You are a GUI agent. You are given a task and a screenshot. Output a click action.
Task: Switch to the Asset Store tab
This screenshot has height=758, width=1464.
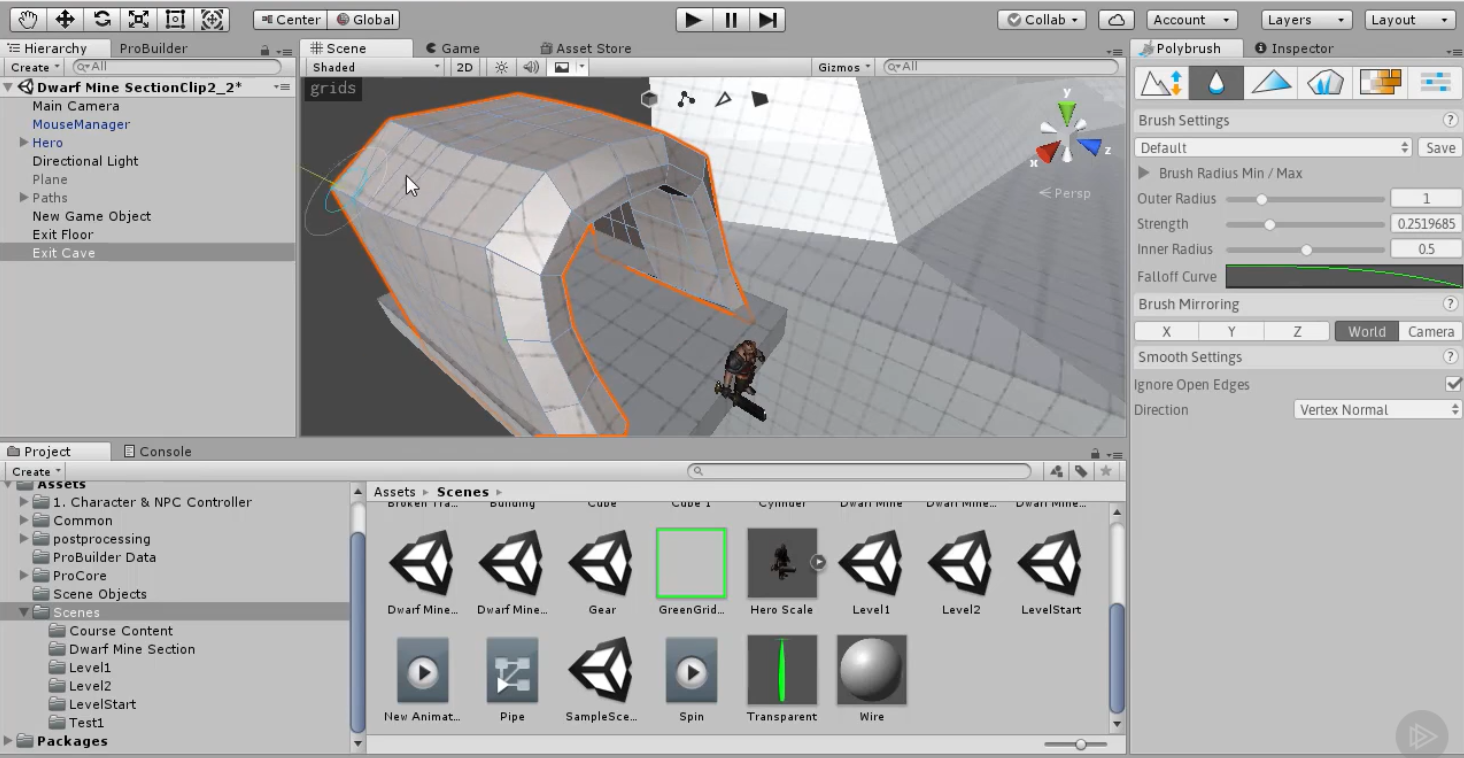[584, 48]
